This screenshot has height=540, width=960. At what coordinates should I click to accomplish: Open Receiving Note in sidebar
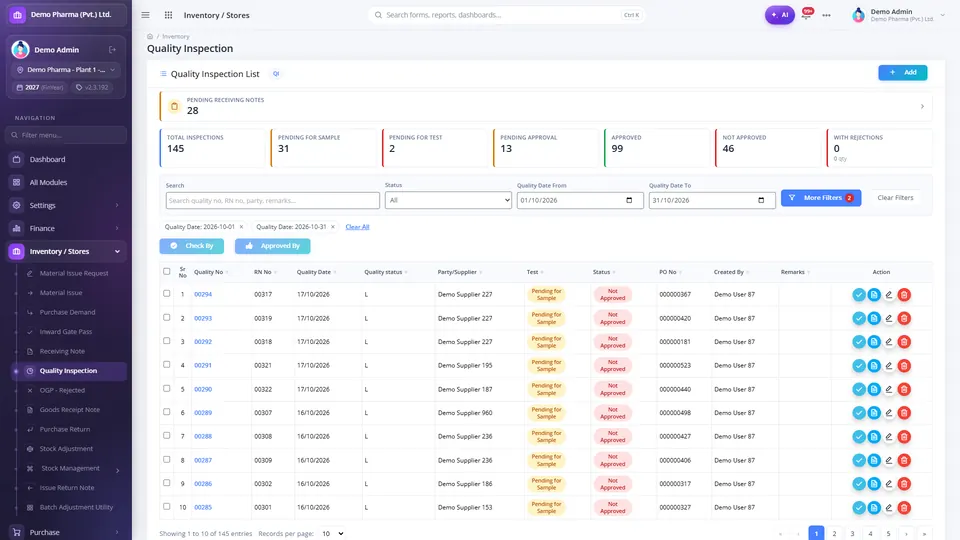point(62,351)
